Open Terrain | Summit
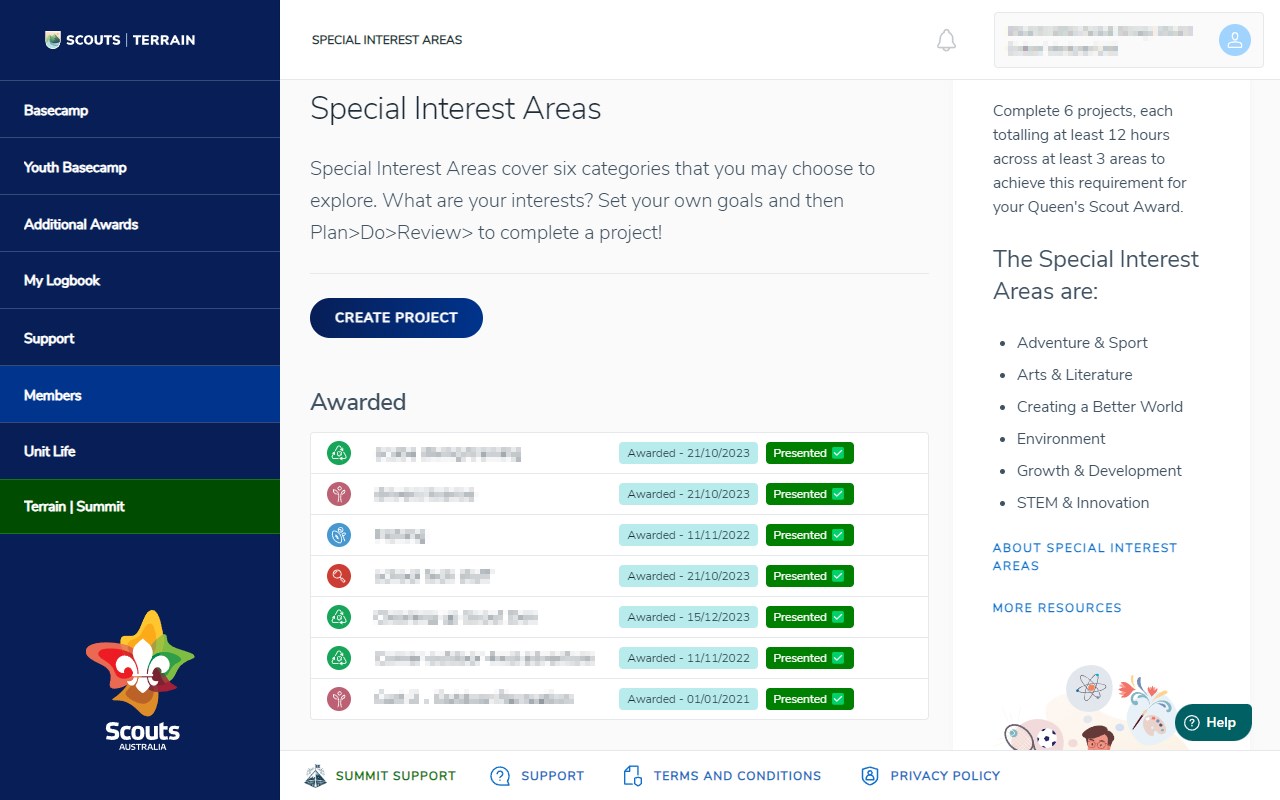Image resolution: width=1280 pixels, height=800 pixels. click(140, 507)
